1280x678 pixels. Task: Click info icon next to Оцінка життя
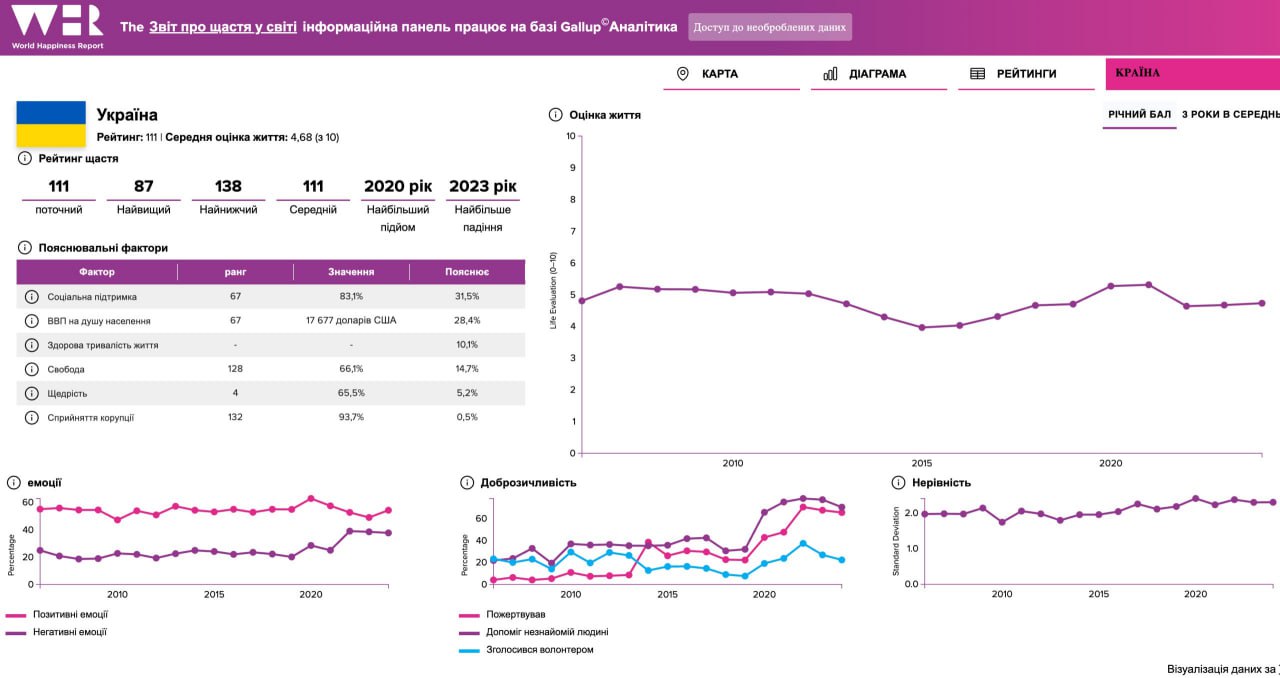(x=555, y=115)
